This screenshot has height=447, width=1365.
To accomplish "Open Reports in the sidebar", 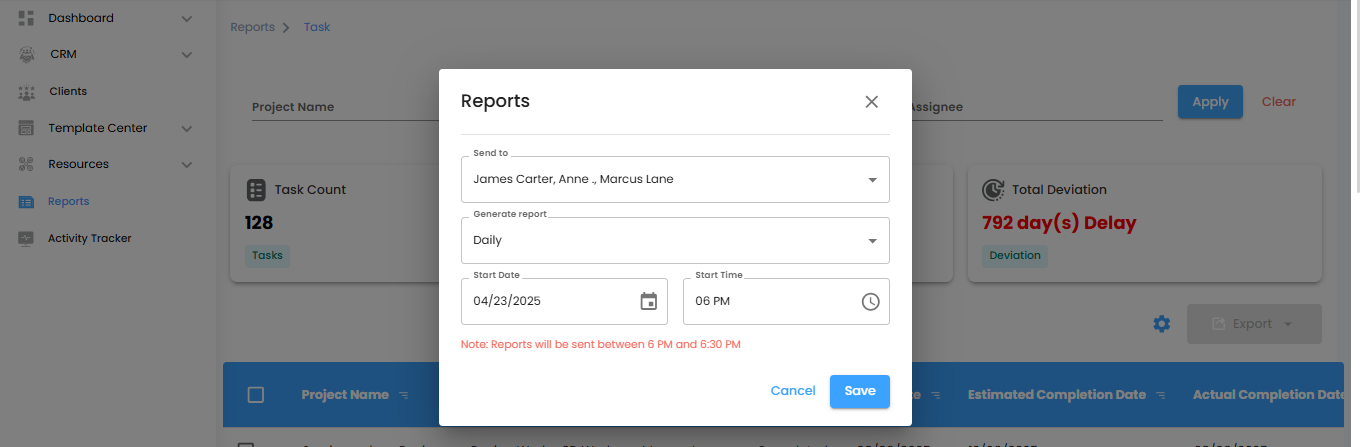I will pos(68,202).
